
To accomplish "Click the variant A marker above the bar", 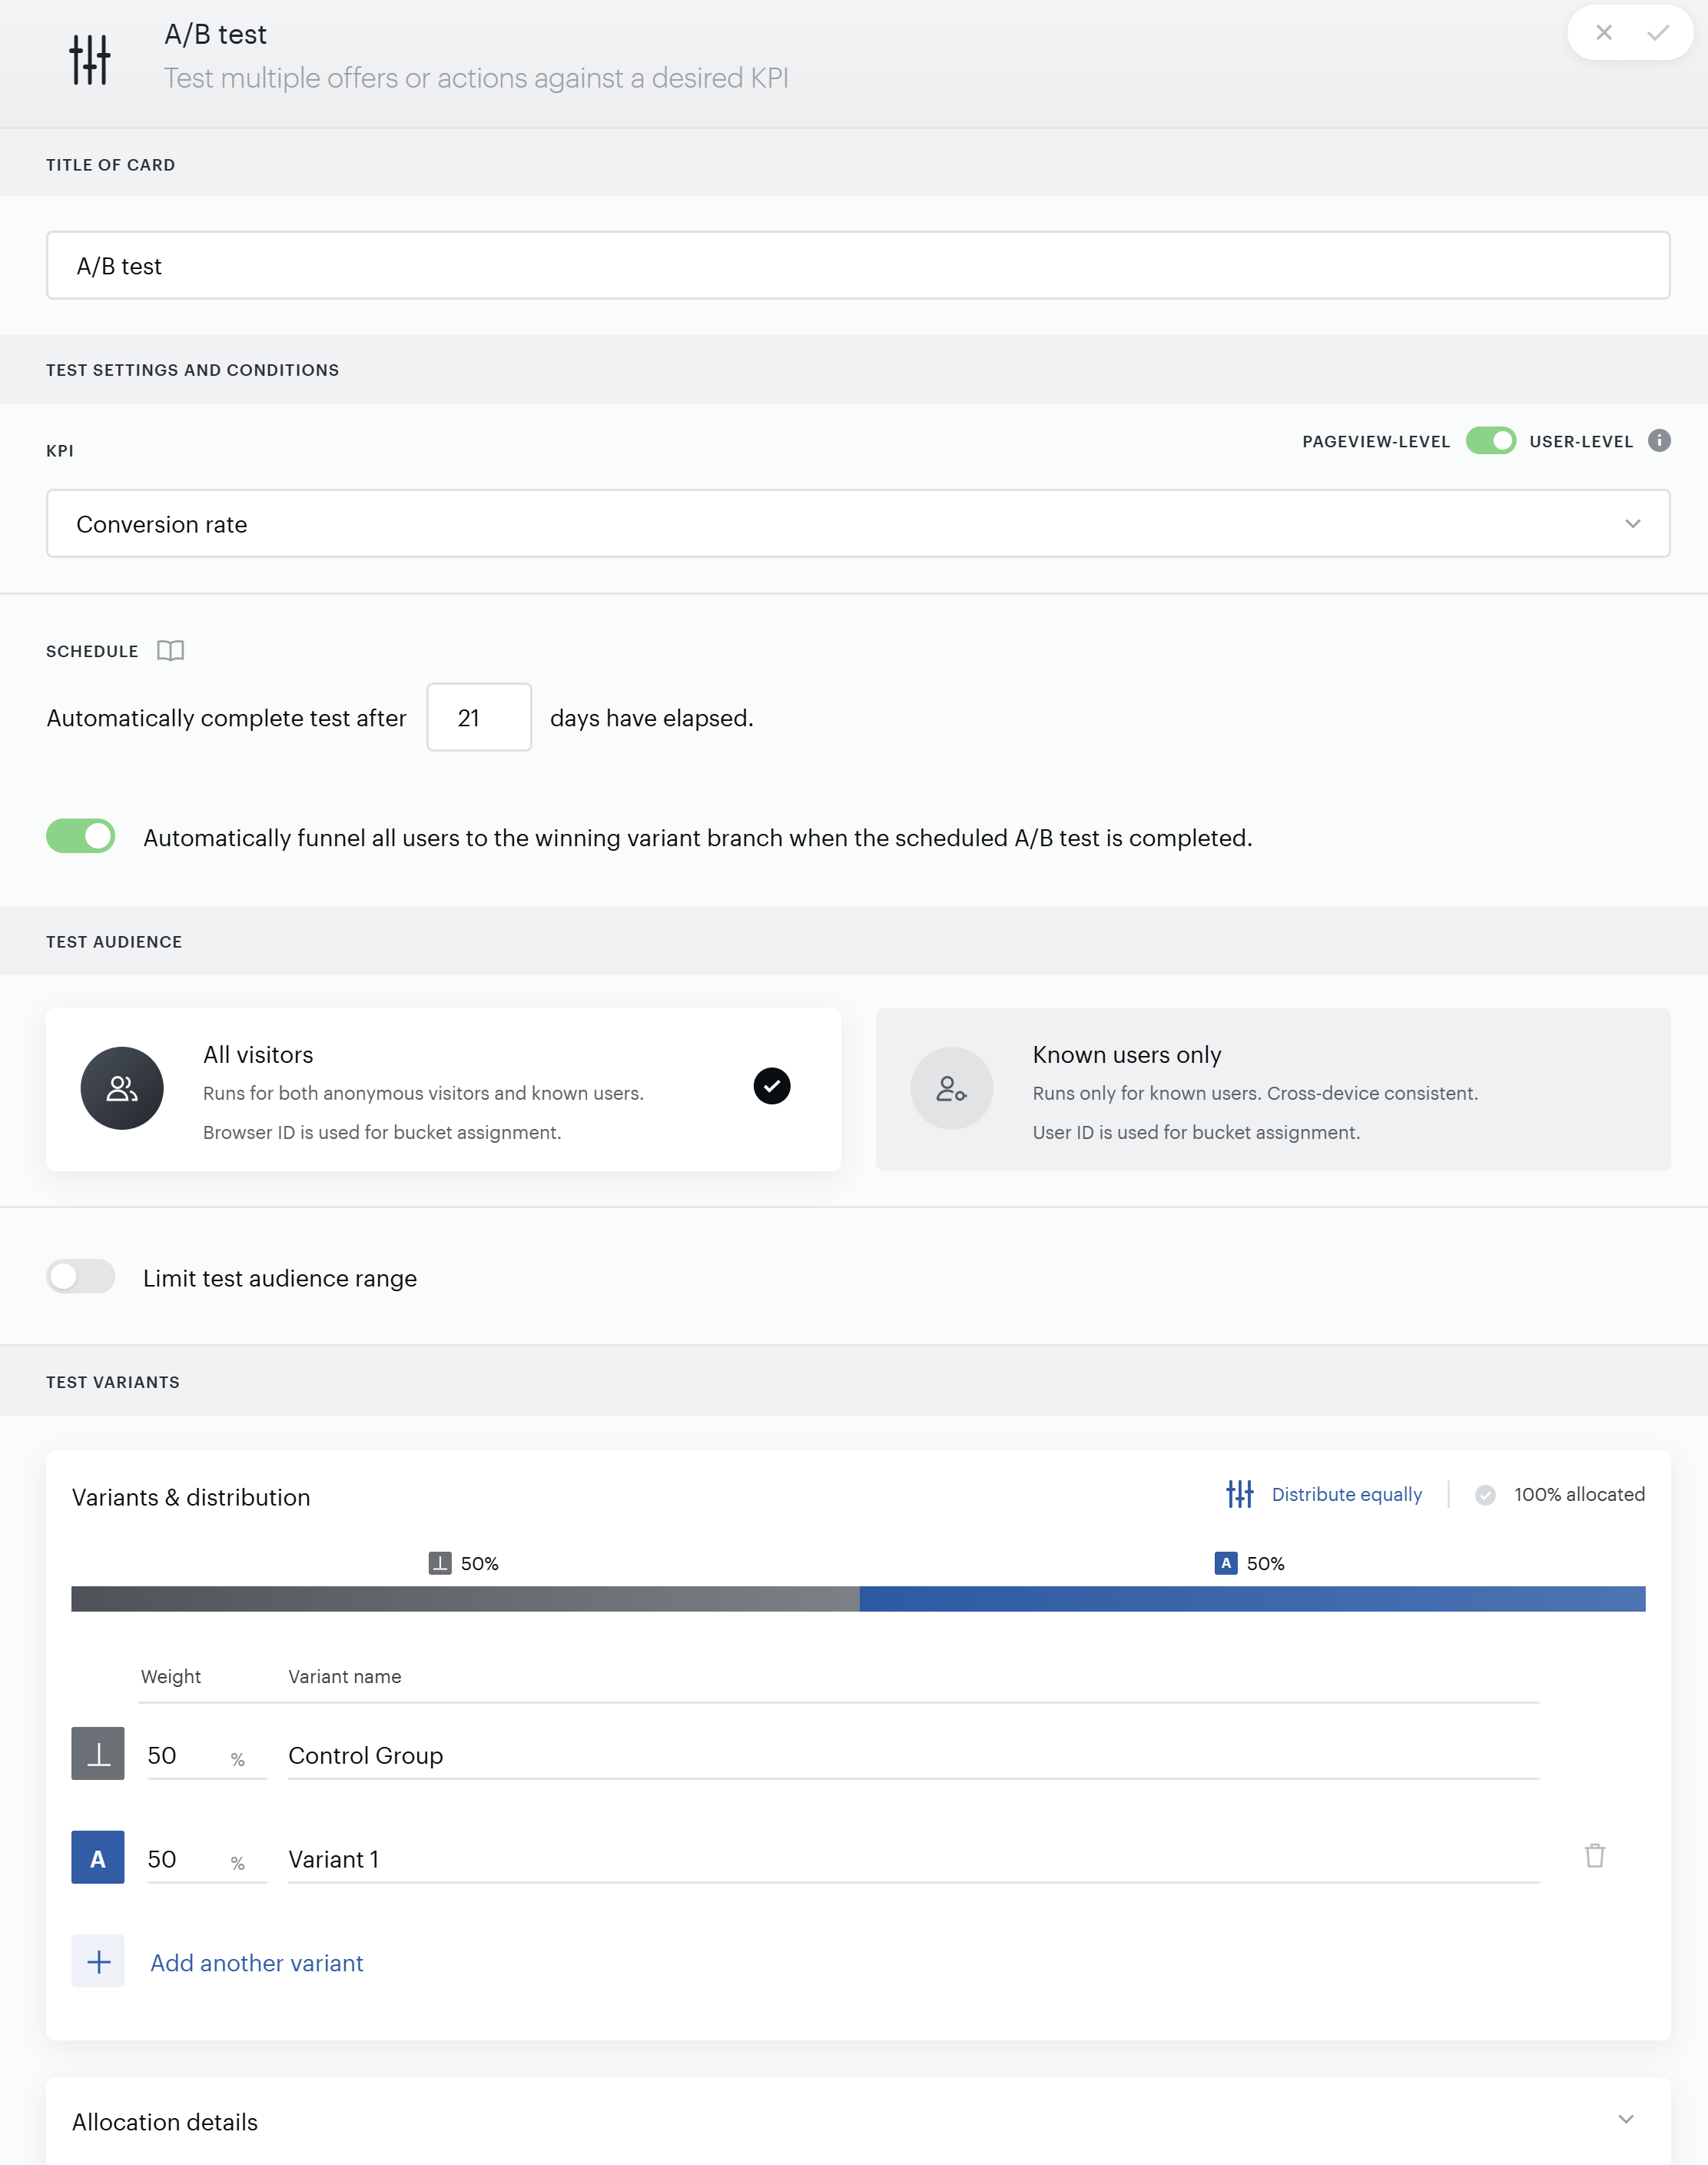I will 1226,1563.
